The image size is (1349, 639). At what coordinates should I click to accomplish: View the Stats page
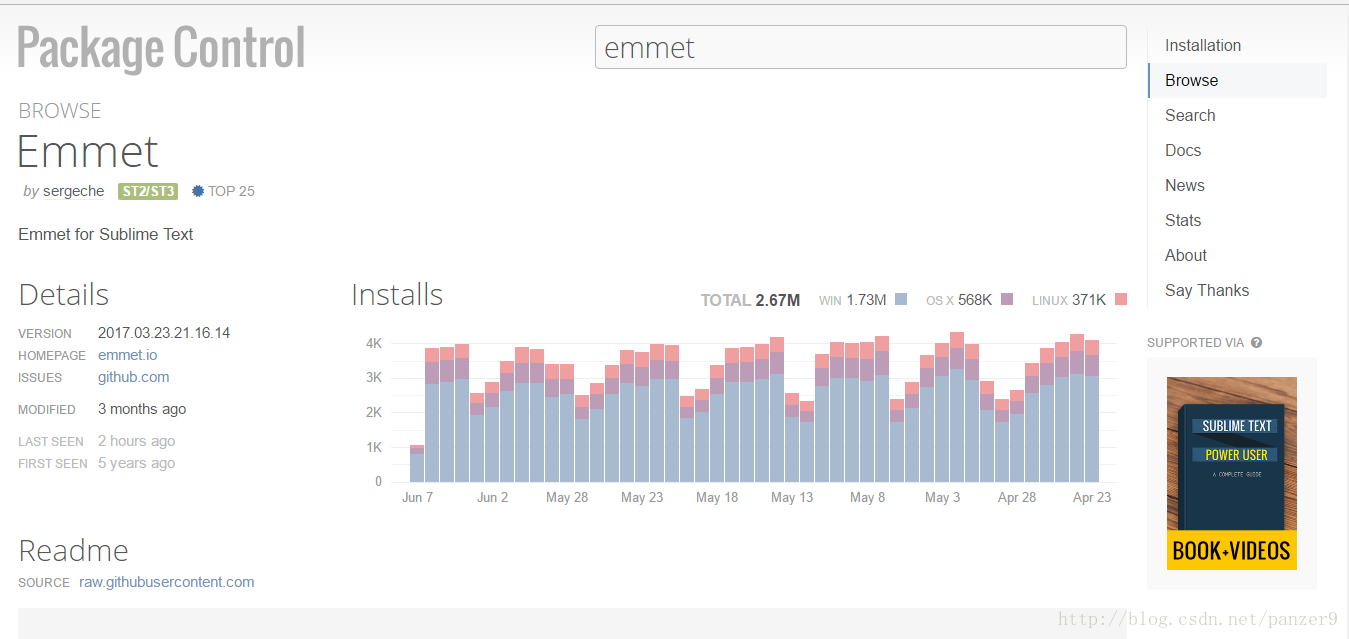(x=1183, y=220)
